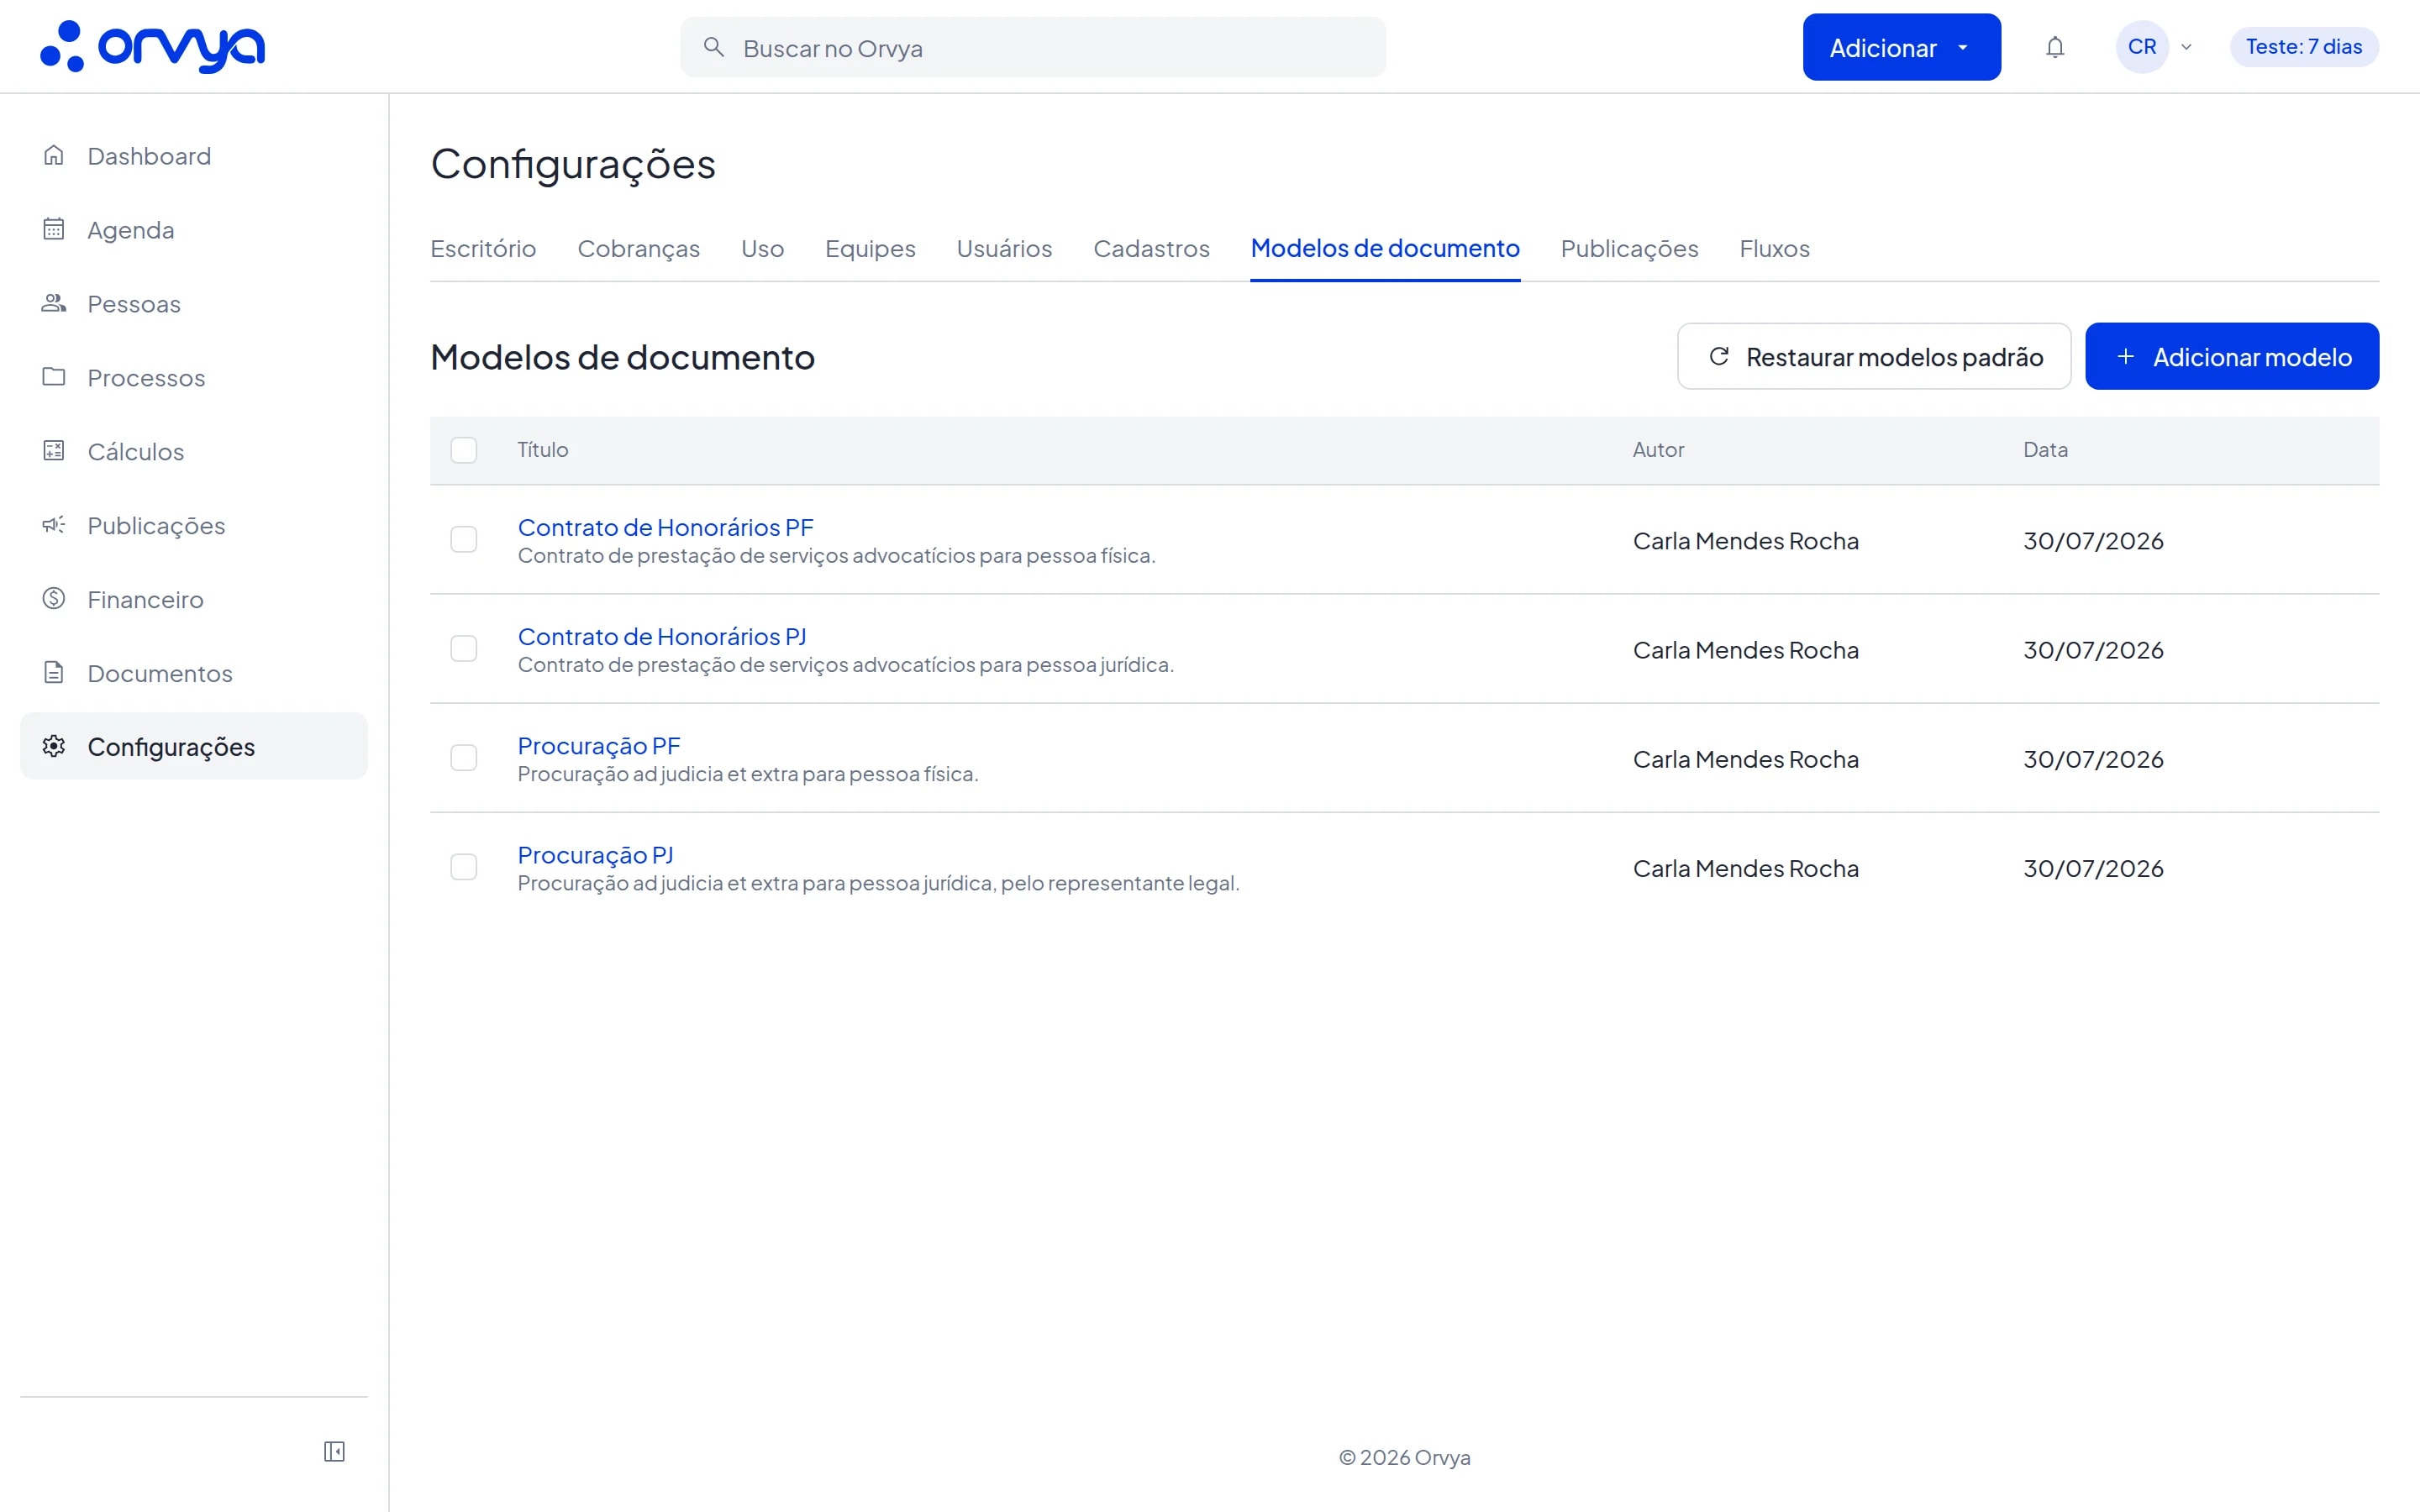Click the Processos folder icon
The width and height of the screenshot is (2420, 1512).
coord(54,377)
